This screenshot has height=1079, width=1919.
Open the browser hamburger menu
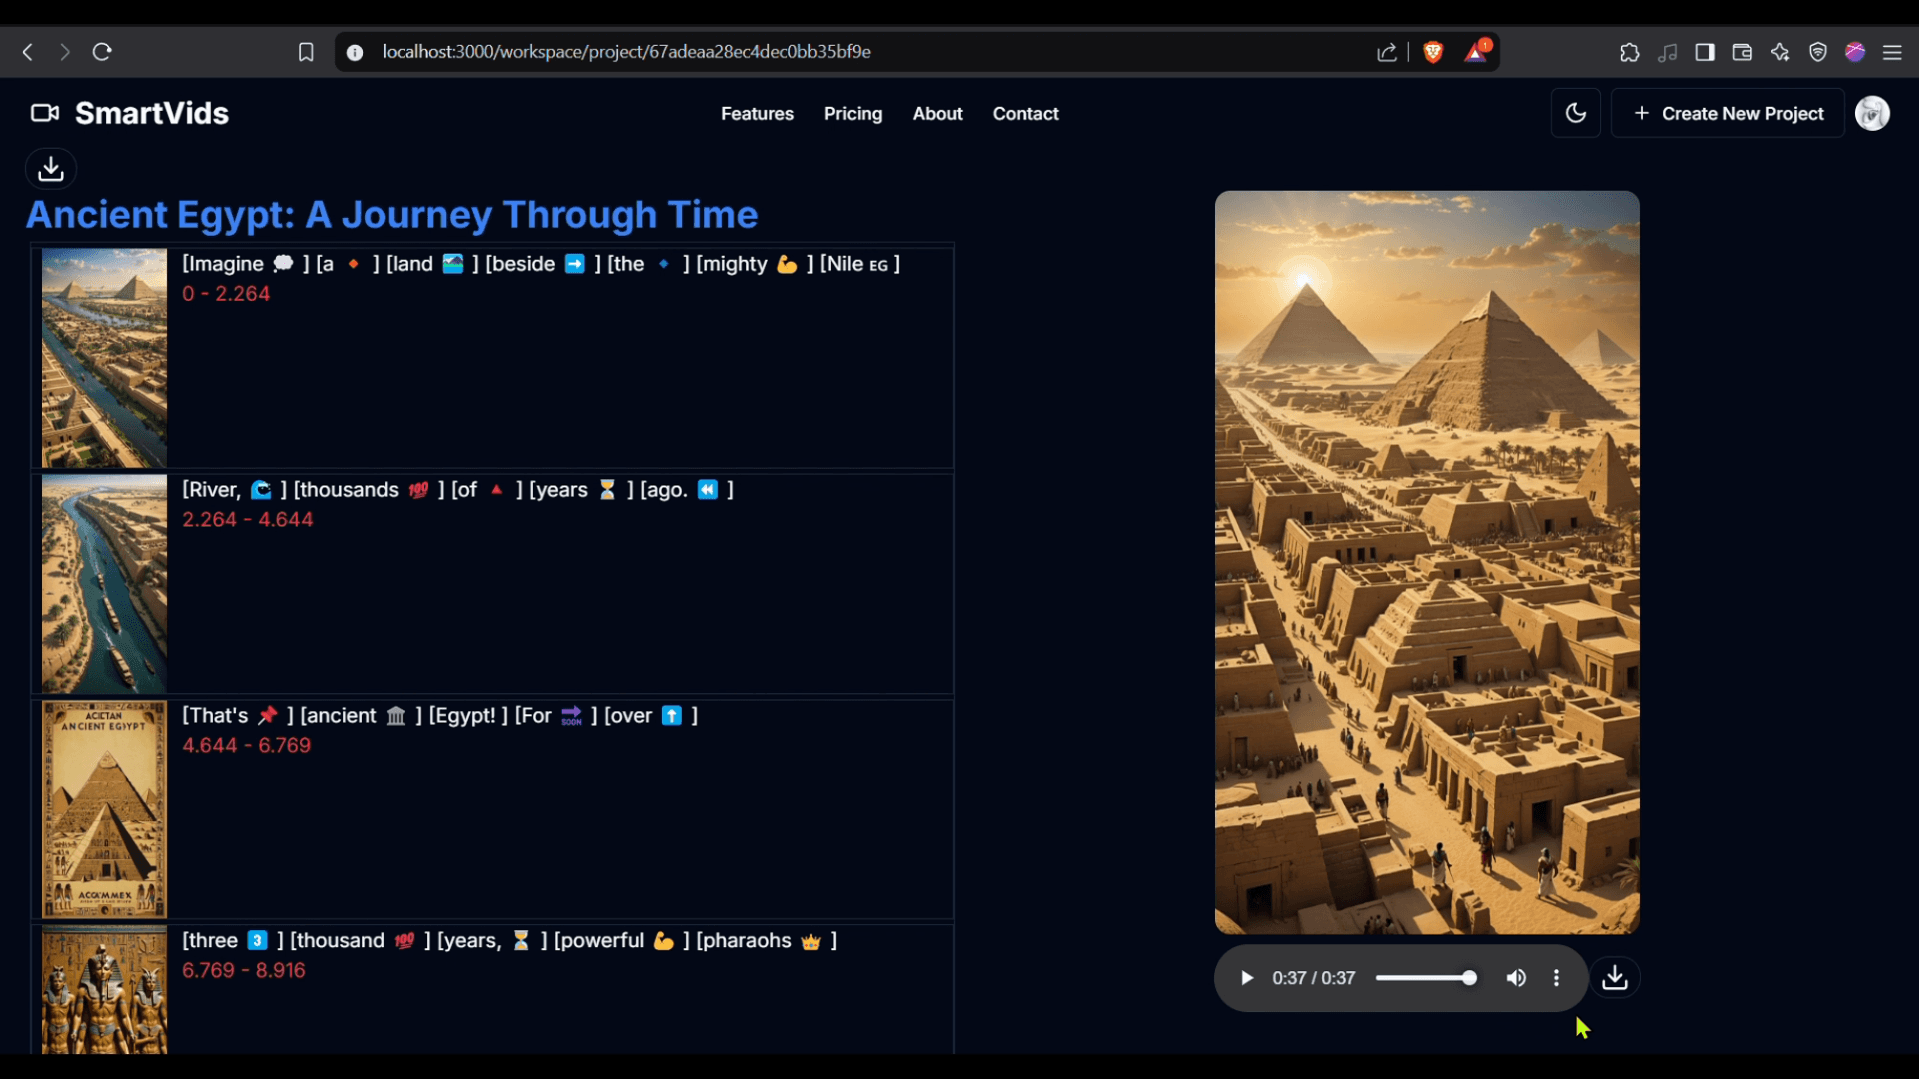coord(1892,52)
